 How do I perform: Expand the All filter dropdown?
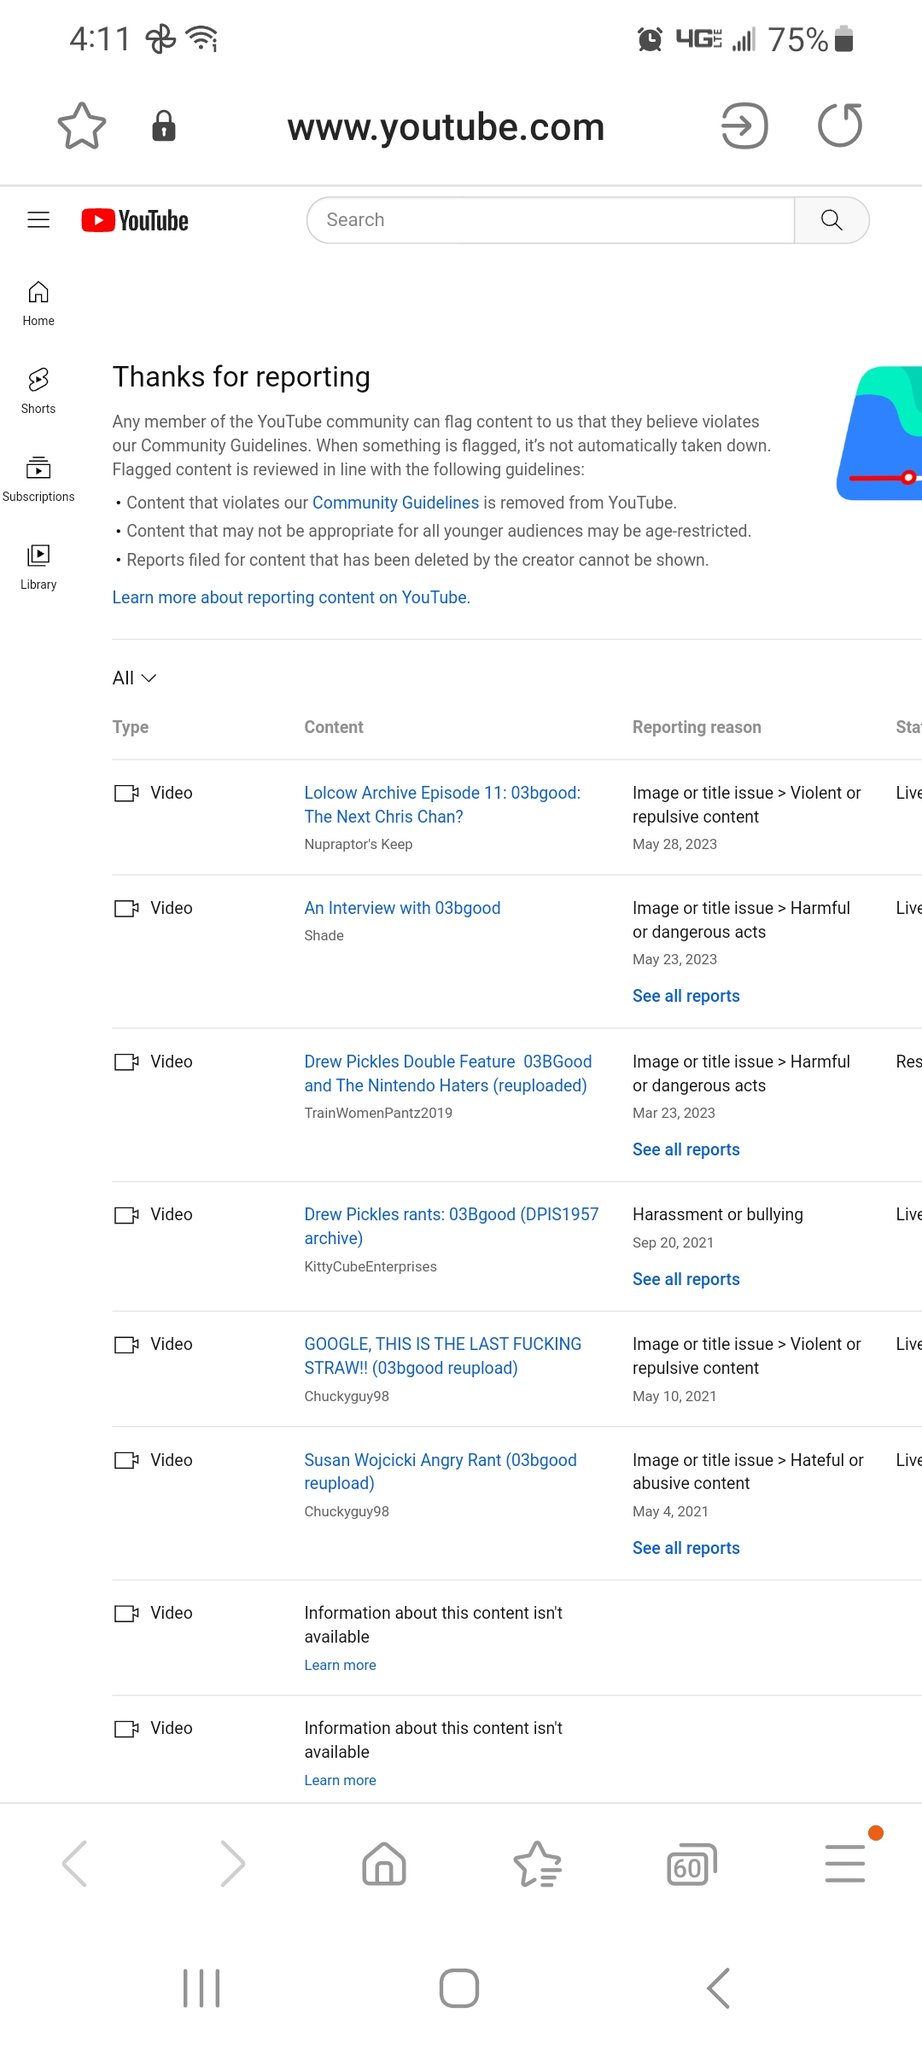click(134, 678)
